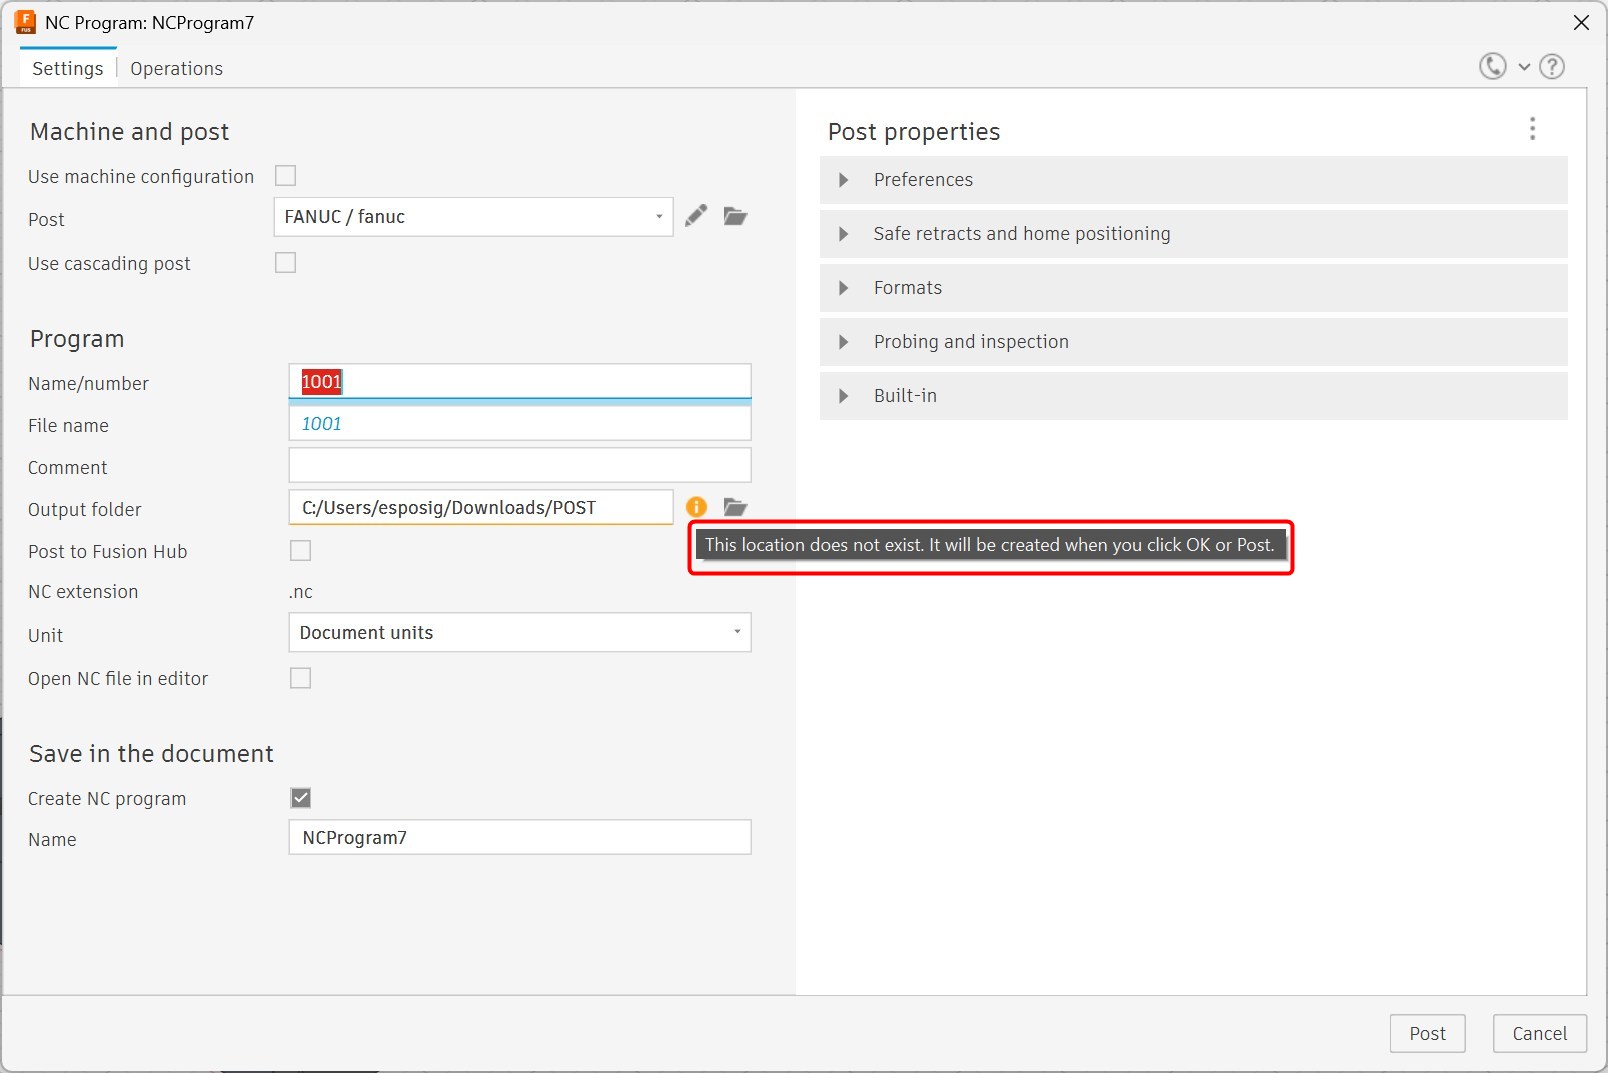This screenshot has height=1073, width=1608.
Task: Click the Cancel button
Action: tap(1539, 1033)
